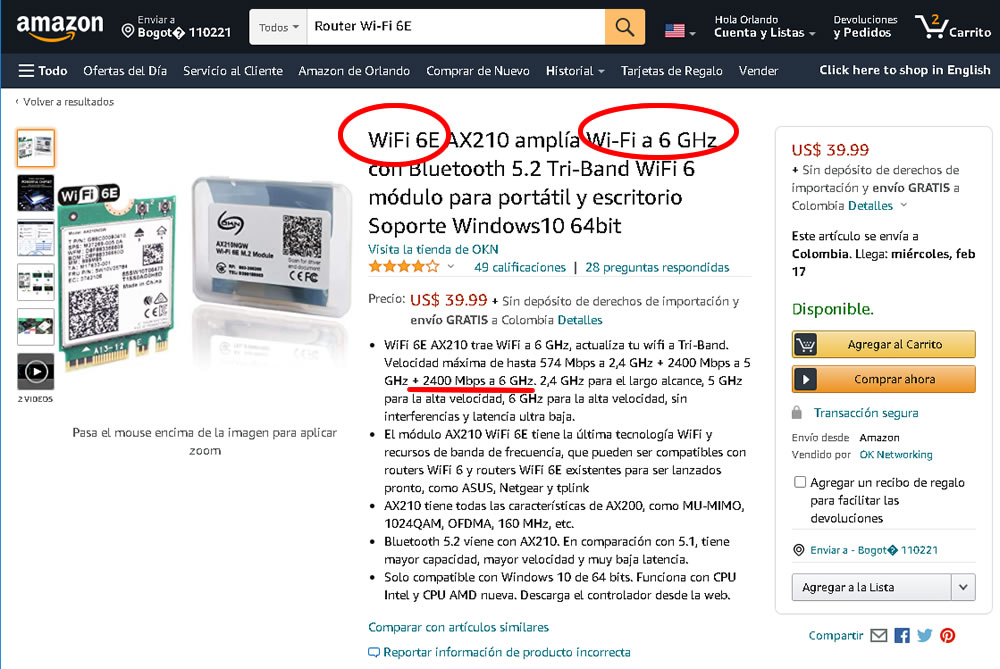Image resolution: width=1000 pixels, height=669 pixels.
Task: Share the product via email icon
Action: [879, 635]
